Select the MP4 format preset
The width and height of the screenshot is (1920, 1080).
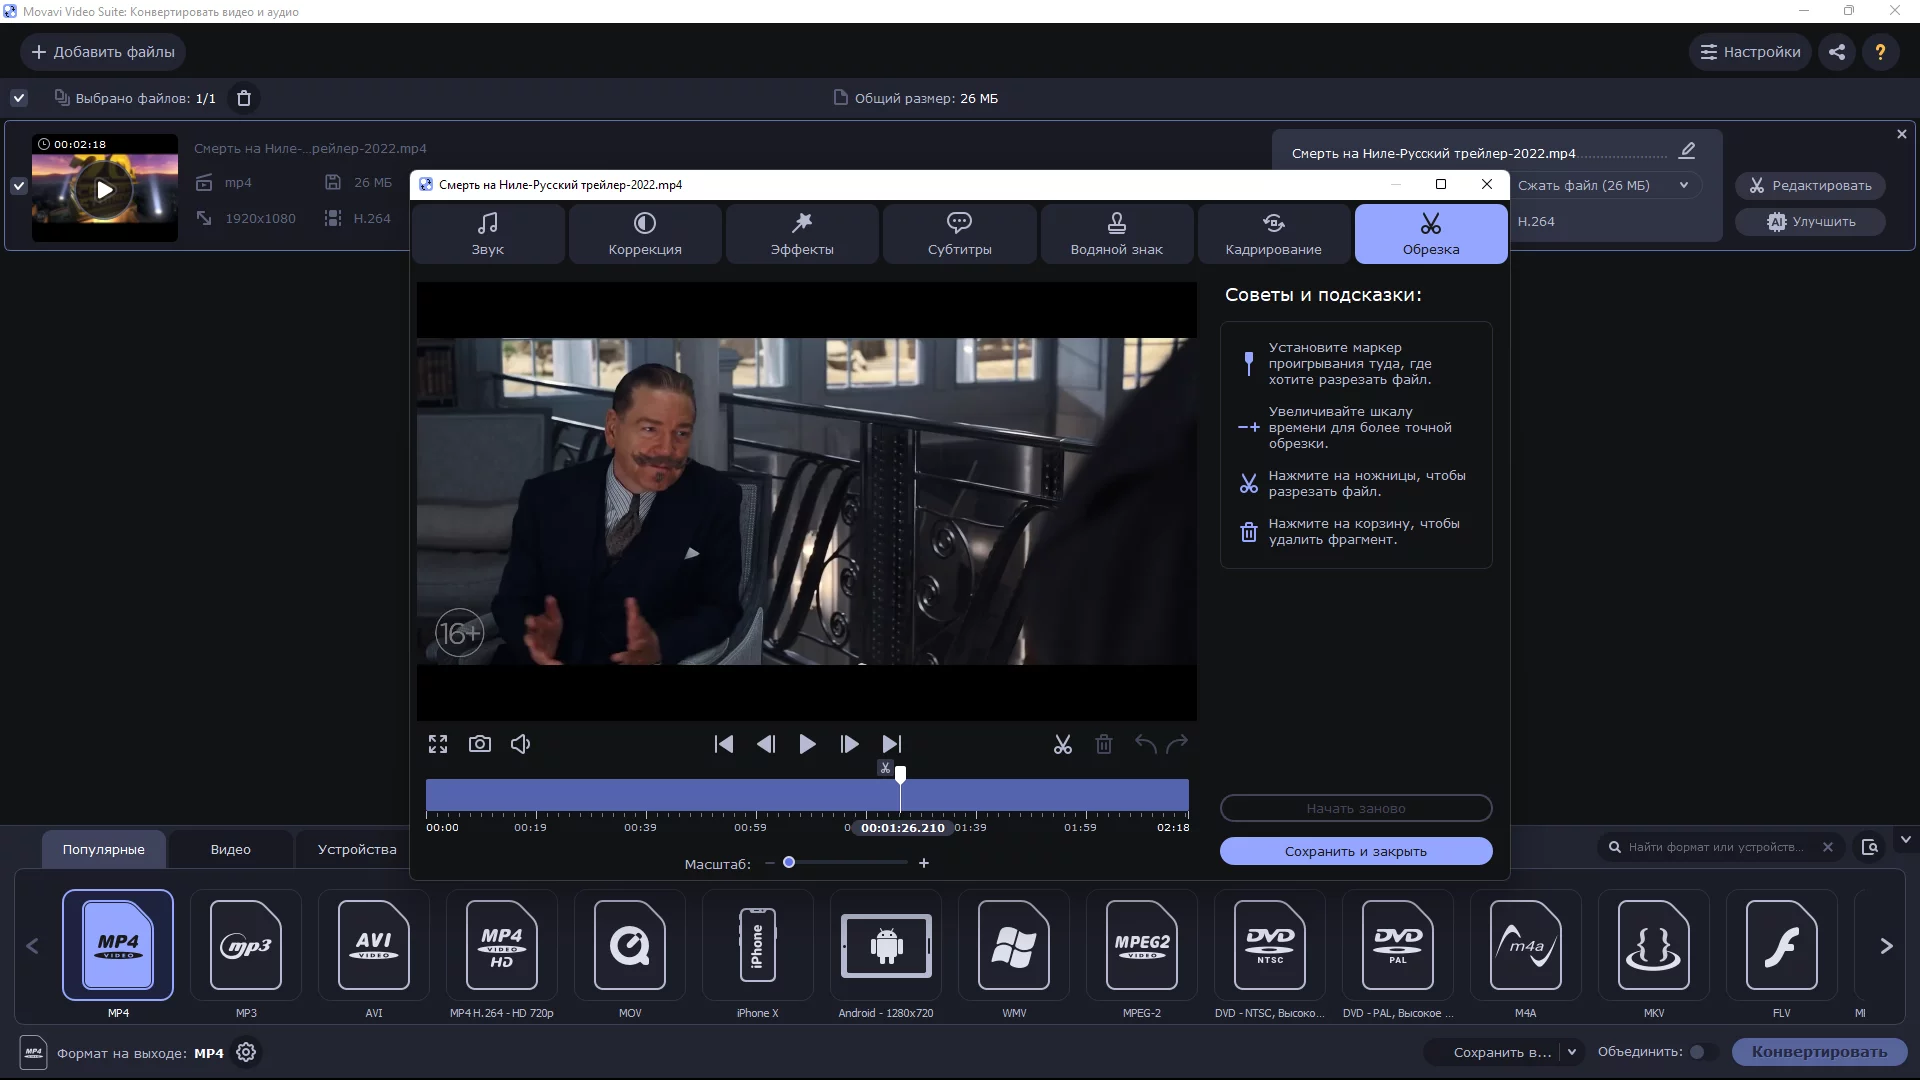click(x=118, y=945)
